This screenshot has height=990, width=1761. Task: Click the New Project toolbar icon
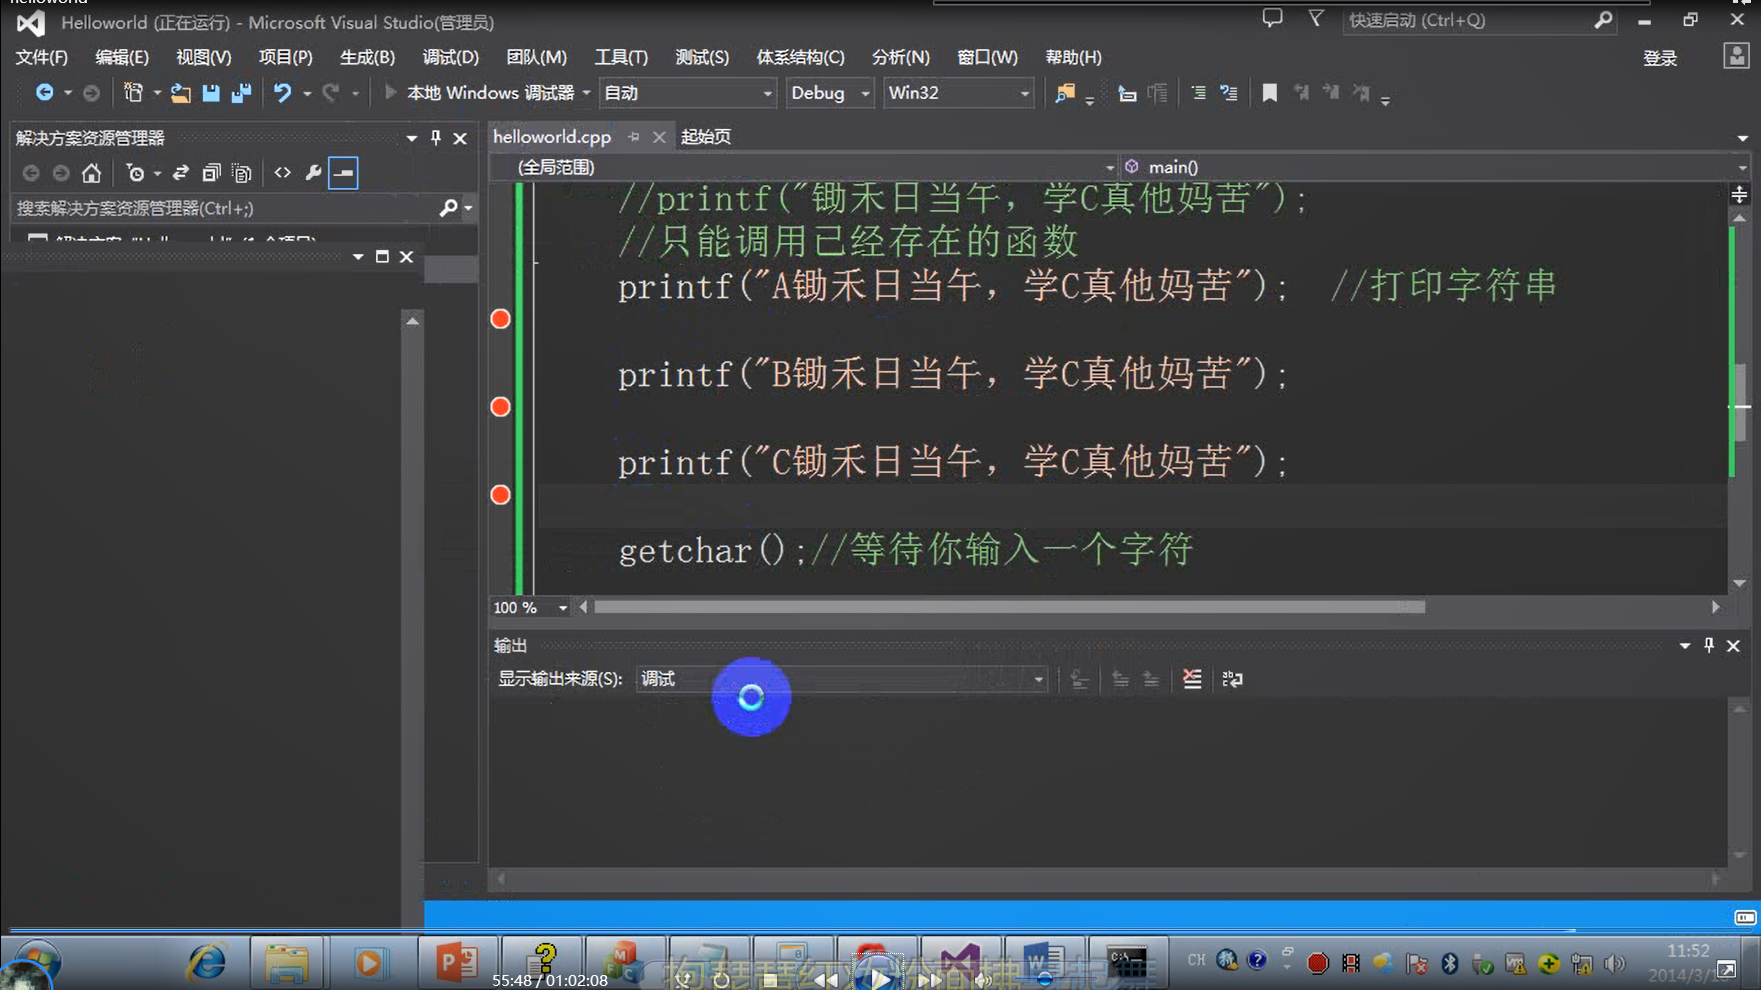[x=133, y=93]
